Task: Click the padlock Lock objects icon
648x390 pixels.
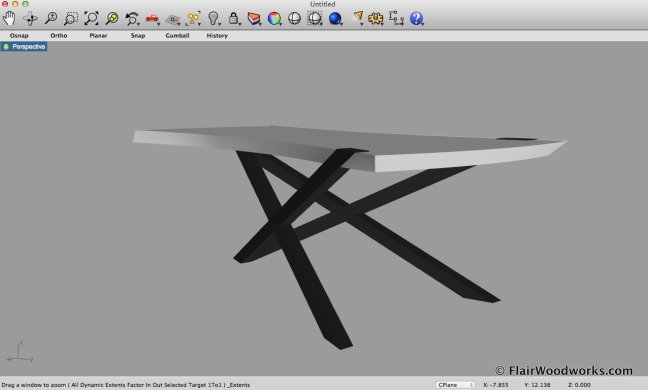Action: pos(234,19)
